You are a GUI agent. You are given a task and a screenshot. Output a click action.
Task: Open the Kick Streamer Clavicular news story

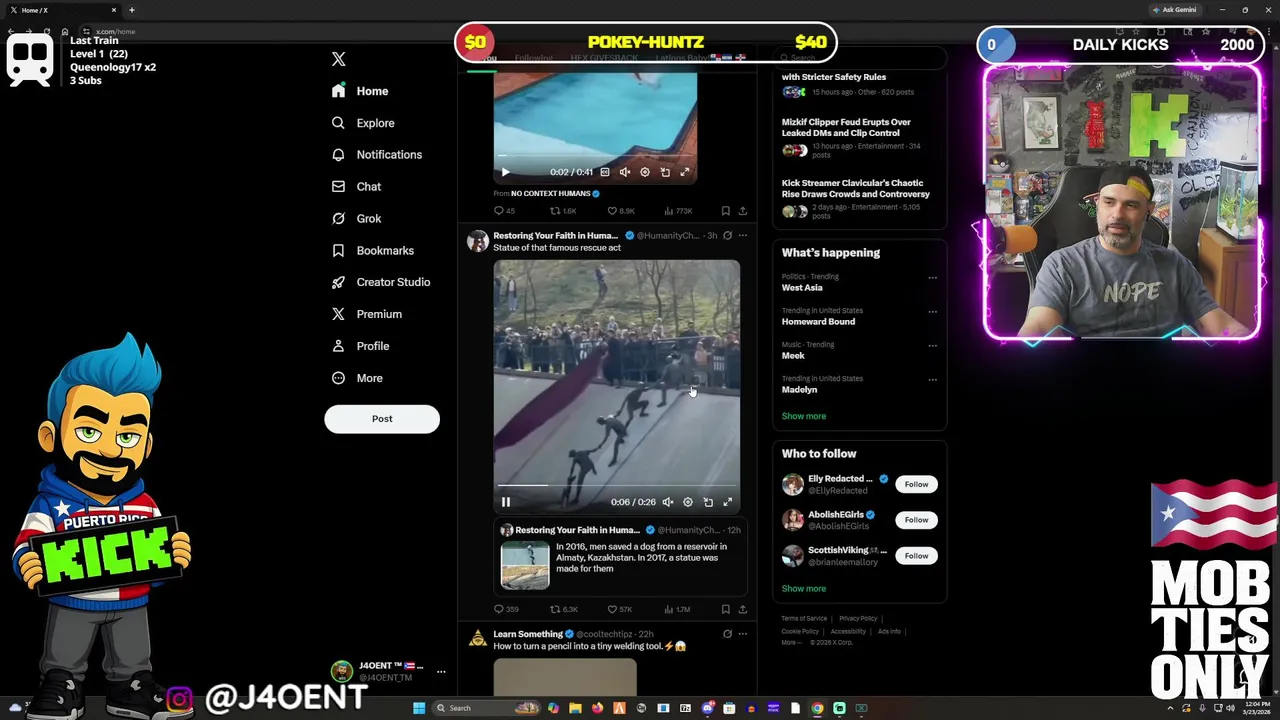[858, 200]
